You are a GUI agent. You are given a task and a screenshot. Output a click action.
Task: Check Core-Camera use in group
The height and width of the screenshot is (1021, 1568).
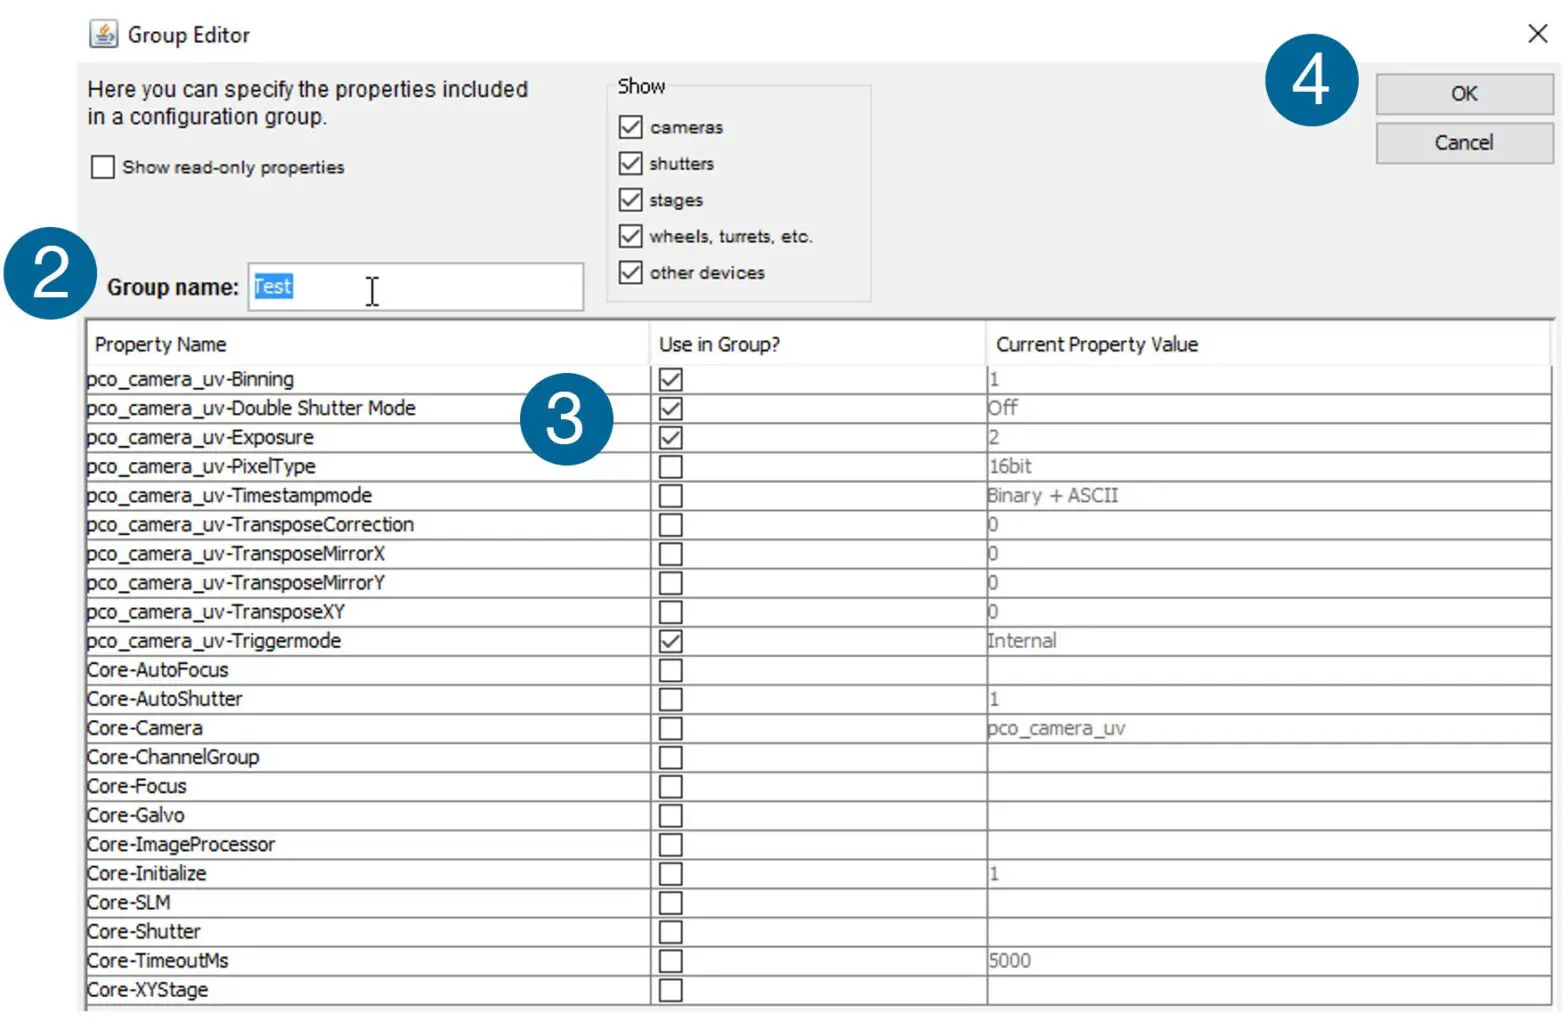tap(671, 728)
